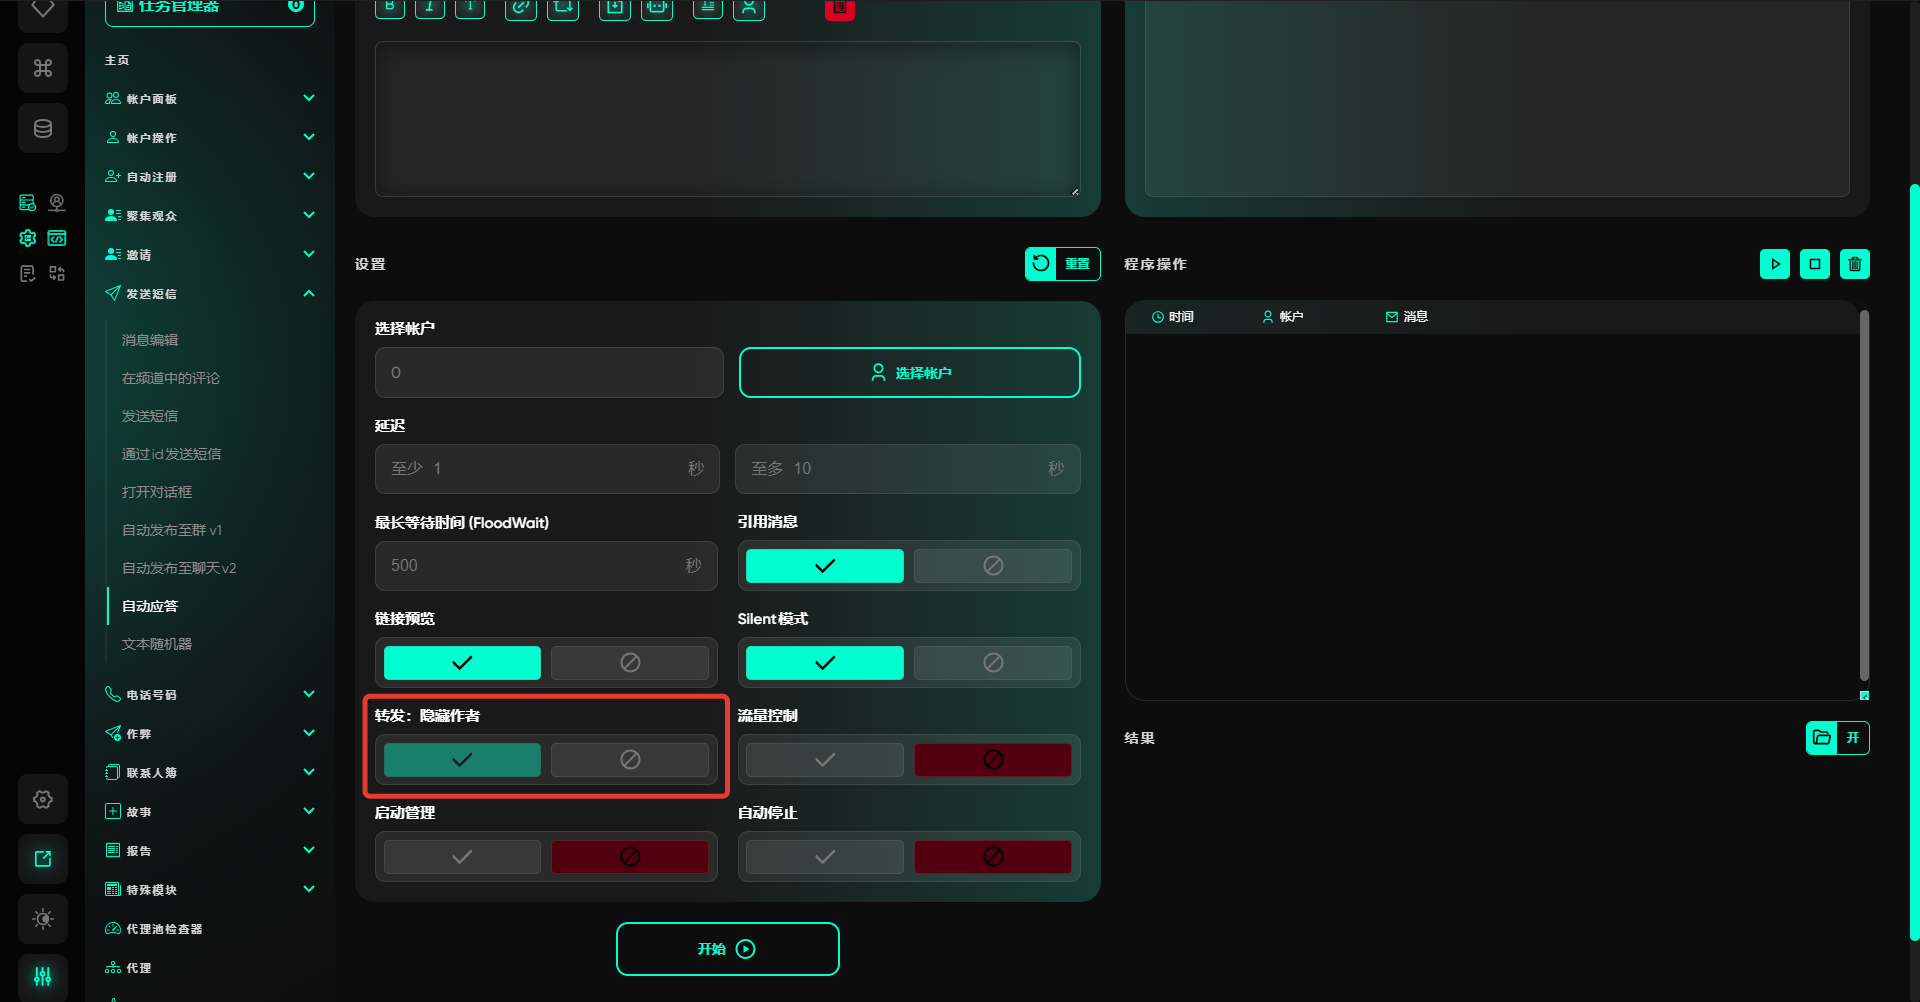1920x1002 pixels.
Task: Disable 引用消息 with the ban option
Action: pyautogui.click(x=992, y=566)
